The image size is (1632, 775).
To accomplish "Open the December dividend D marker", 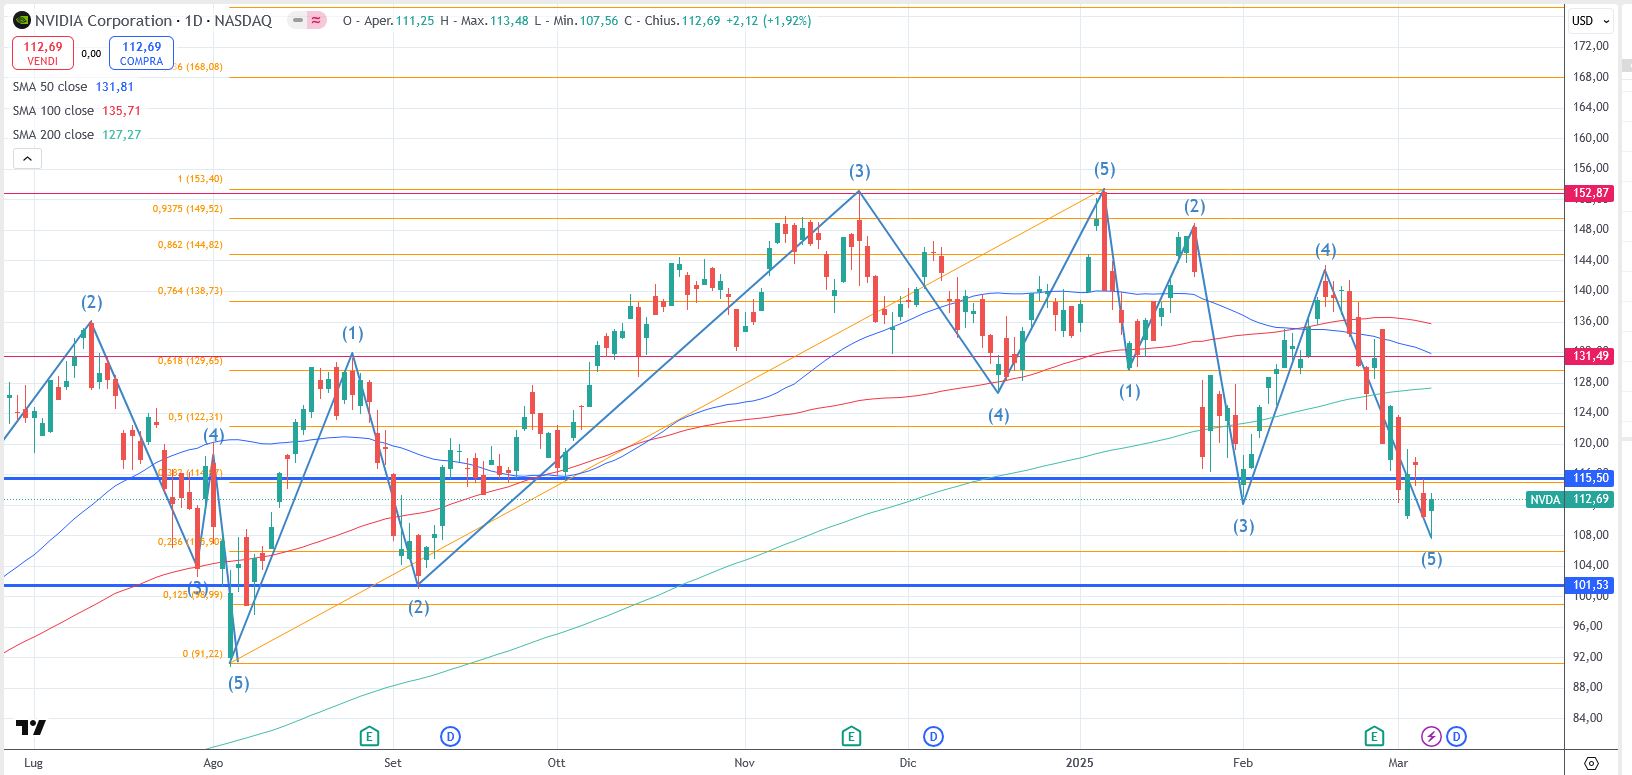I will click(x=933, y=737).
